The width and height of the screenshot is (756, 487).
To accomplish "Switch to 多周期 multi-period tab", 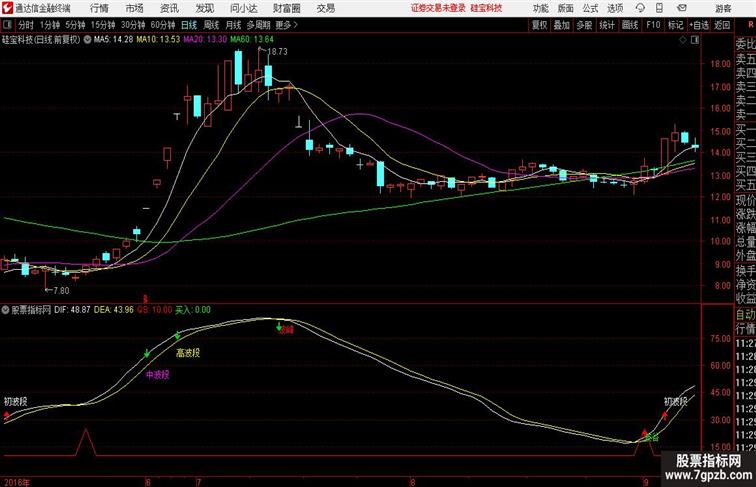I will (258, 25).
